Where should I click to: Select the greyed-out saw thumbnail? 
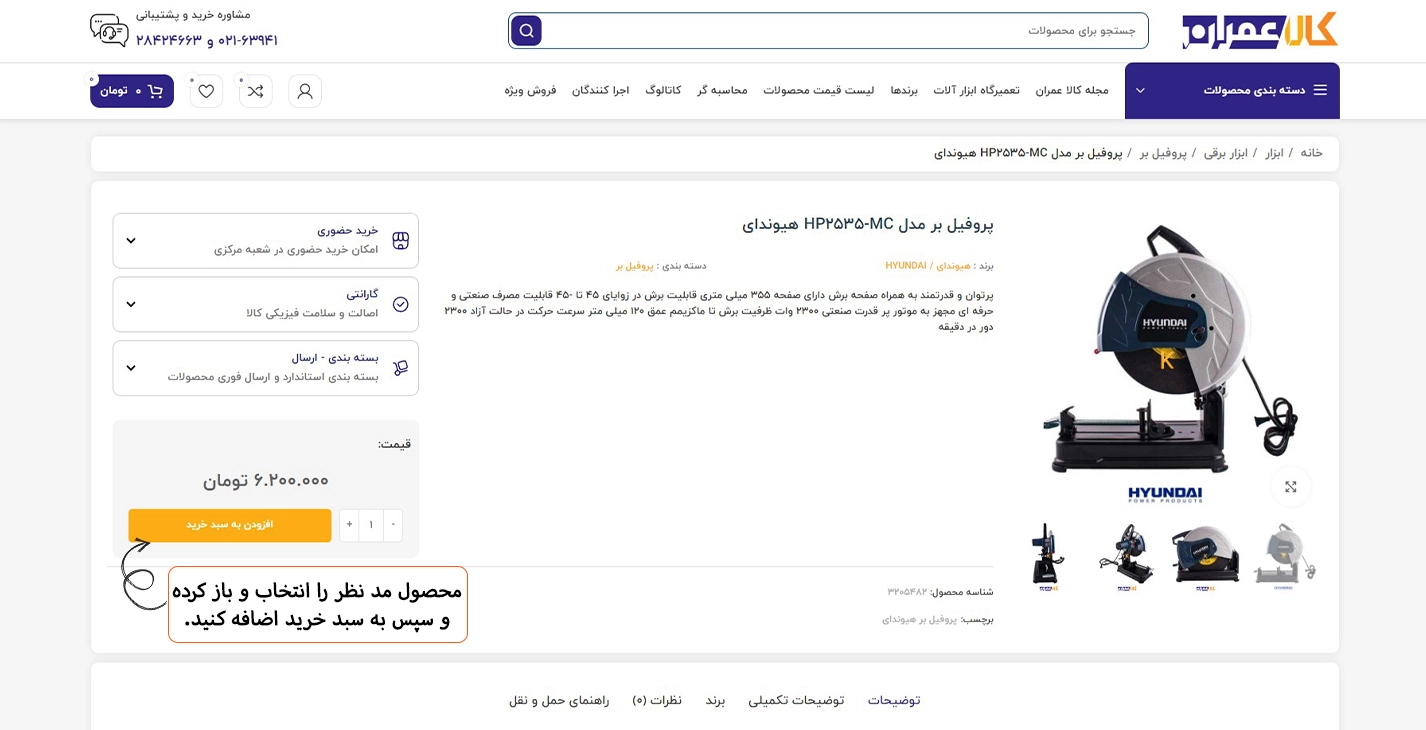(1284, 555)
